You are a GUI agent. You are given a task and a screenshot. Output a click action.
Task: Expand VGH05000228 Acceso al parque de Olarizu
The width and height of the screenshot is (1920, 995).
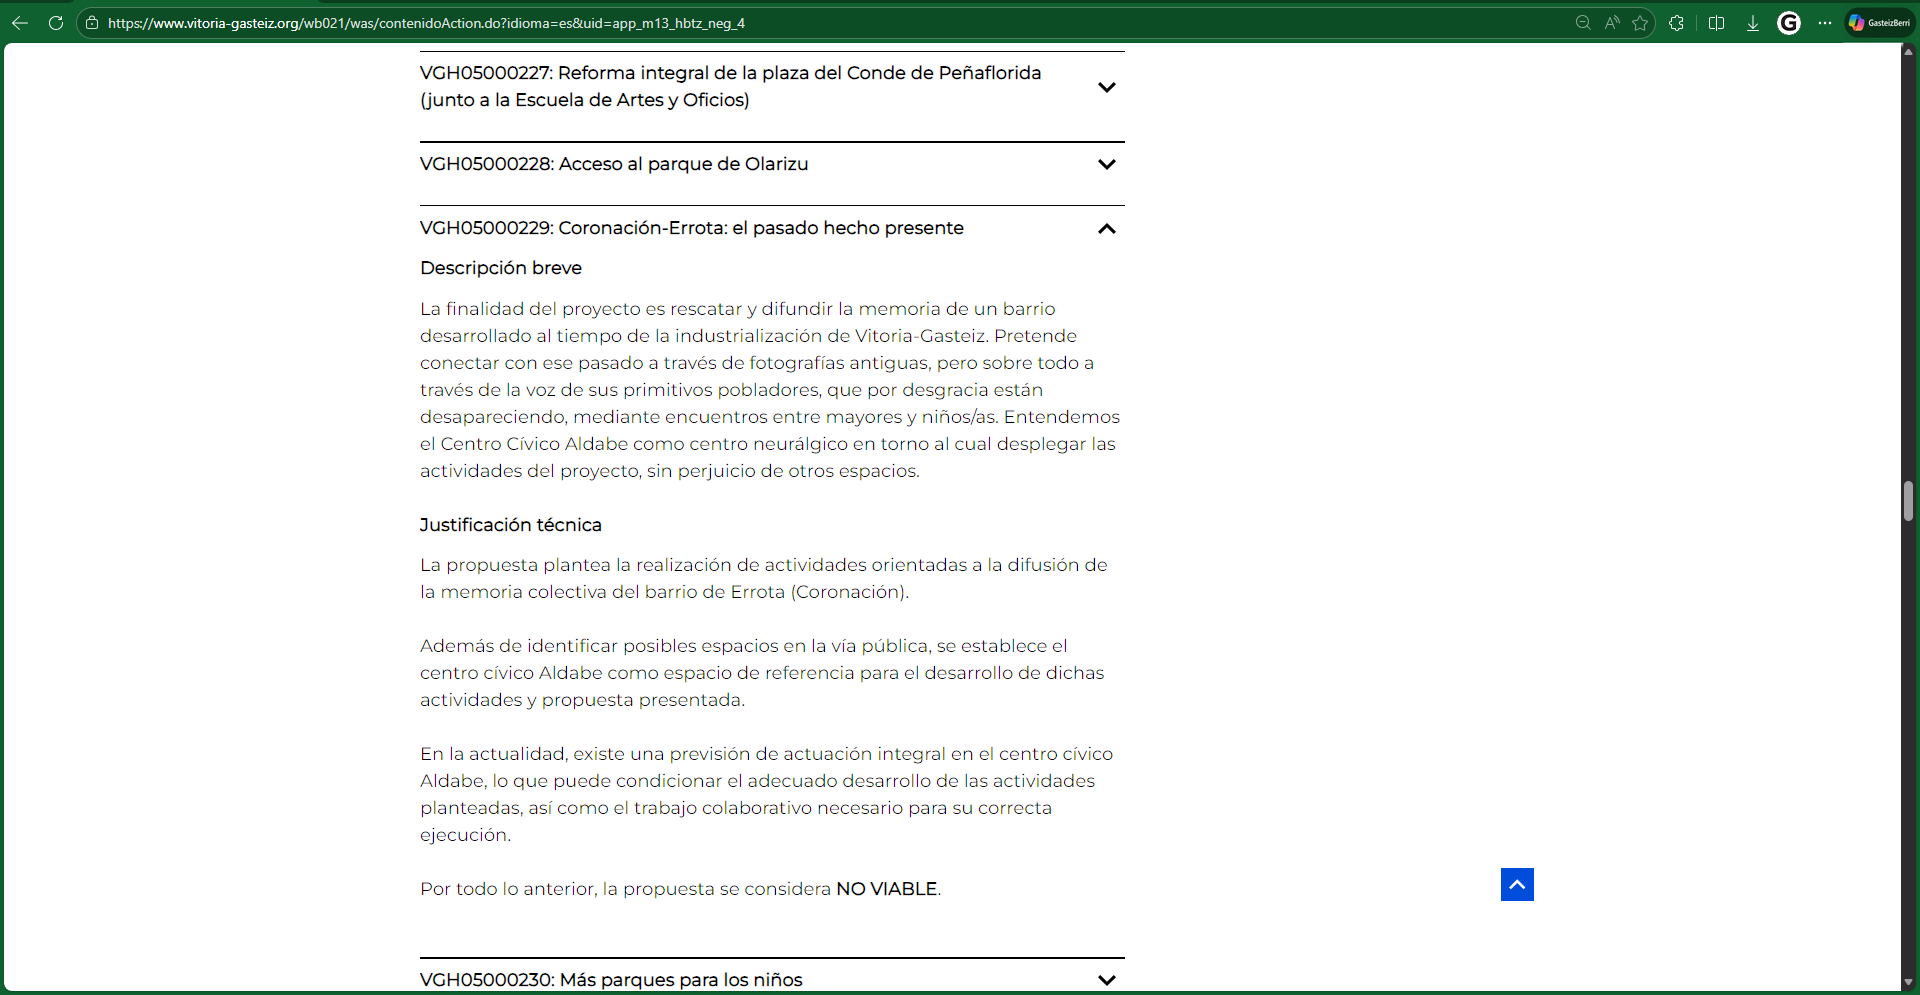click(x=1106, y=164)
